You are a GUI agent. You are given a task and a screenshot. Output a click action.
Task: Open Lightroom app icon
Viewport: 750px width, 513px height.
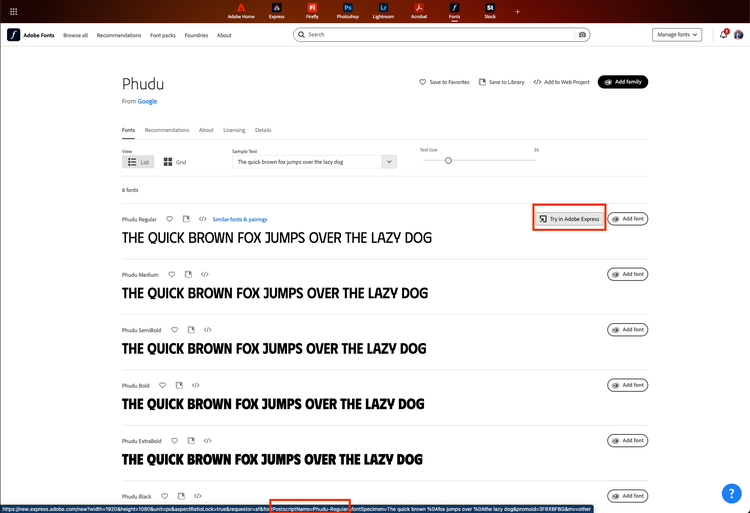[x=383, y=11]
